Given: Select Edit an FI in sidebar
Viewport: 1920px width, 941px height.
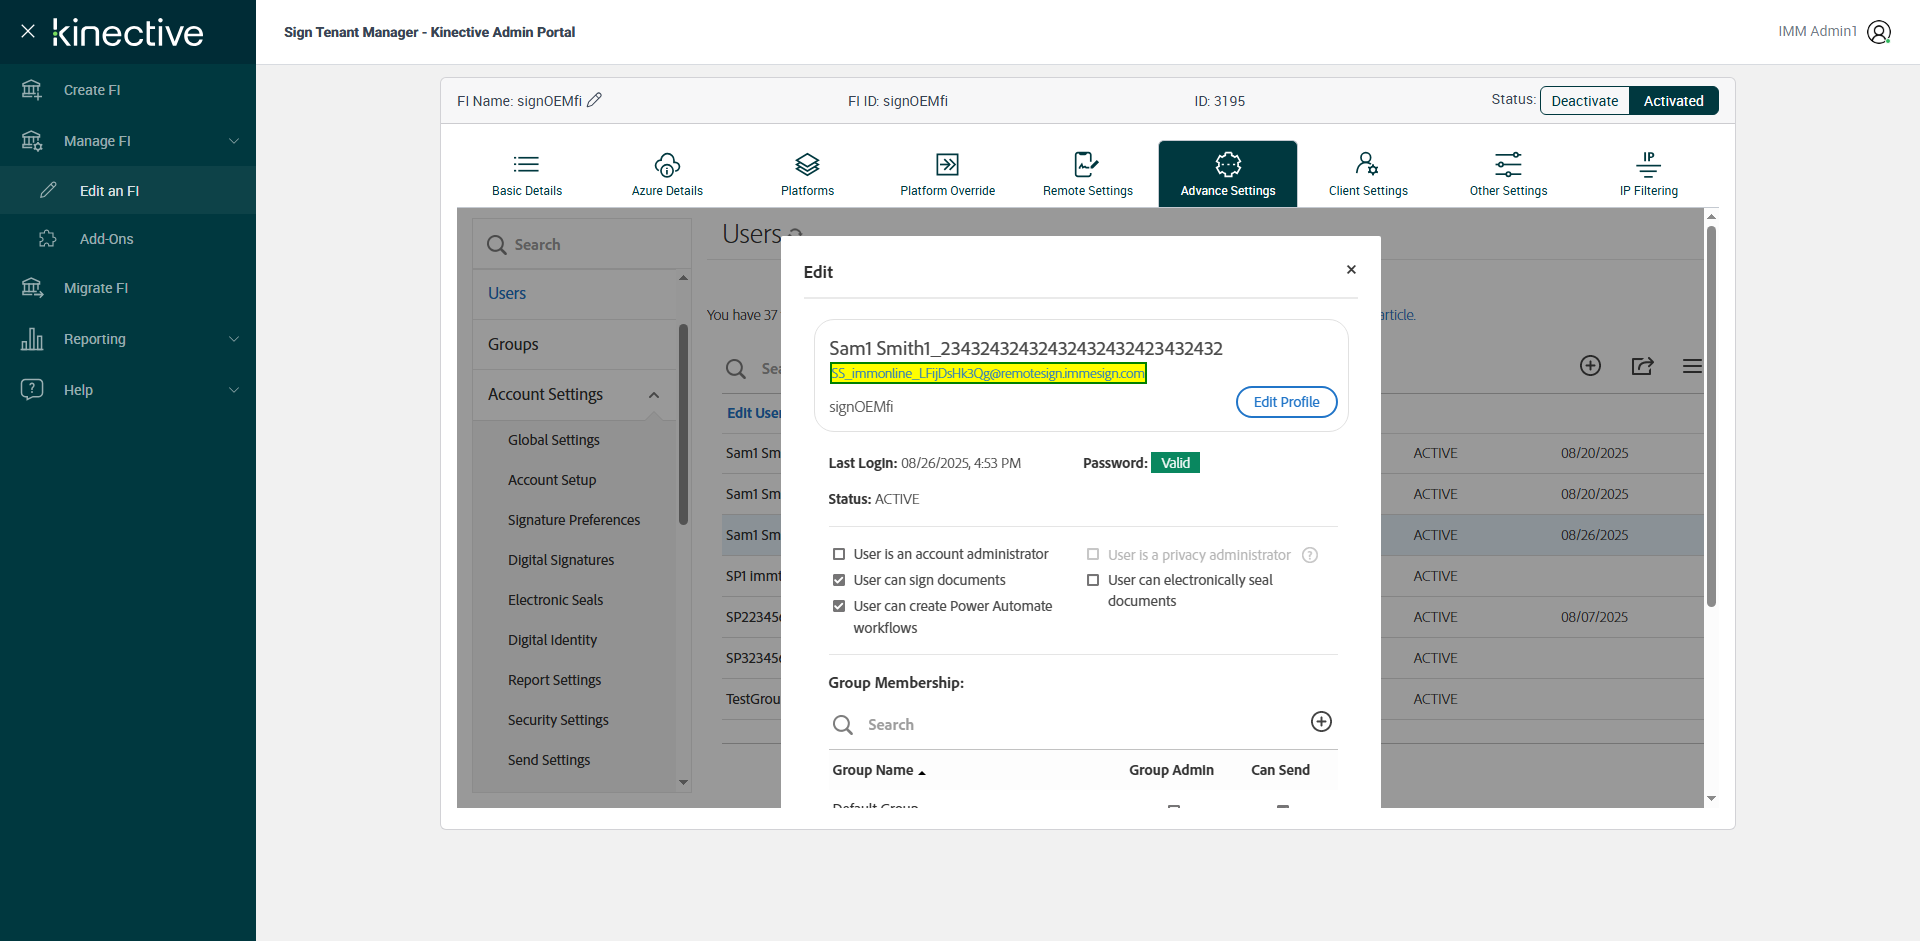Looking at the screenshot, I should (128, 190).
